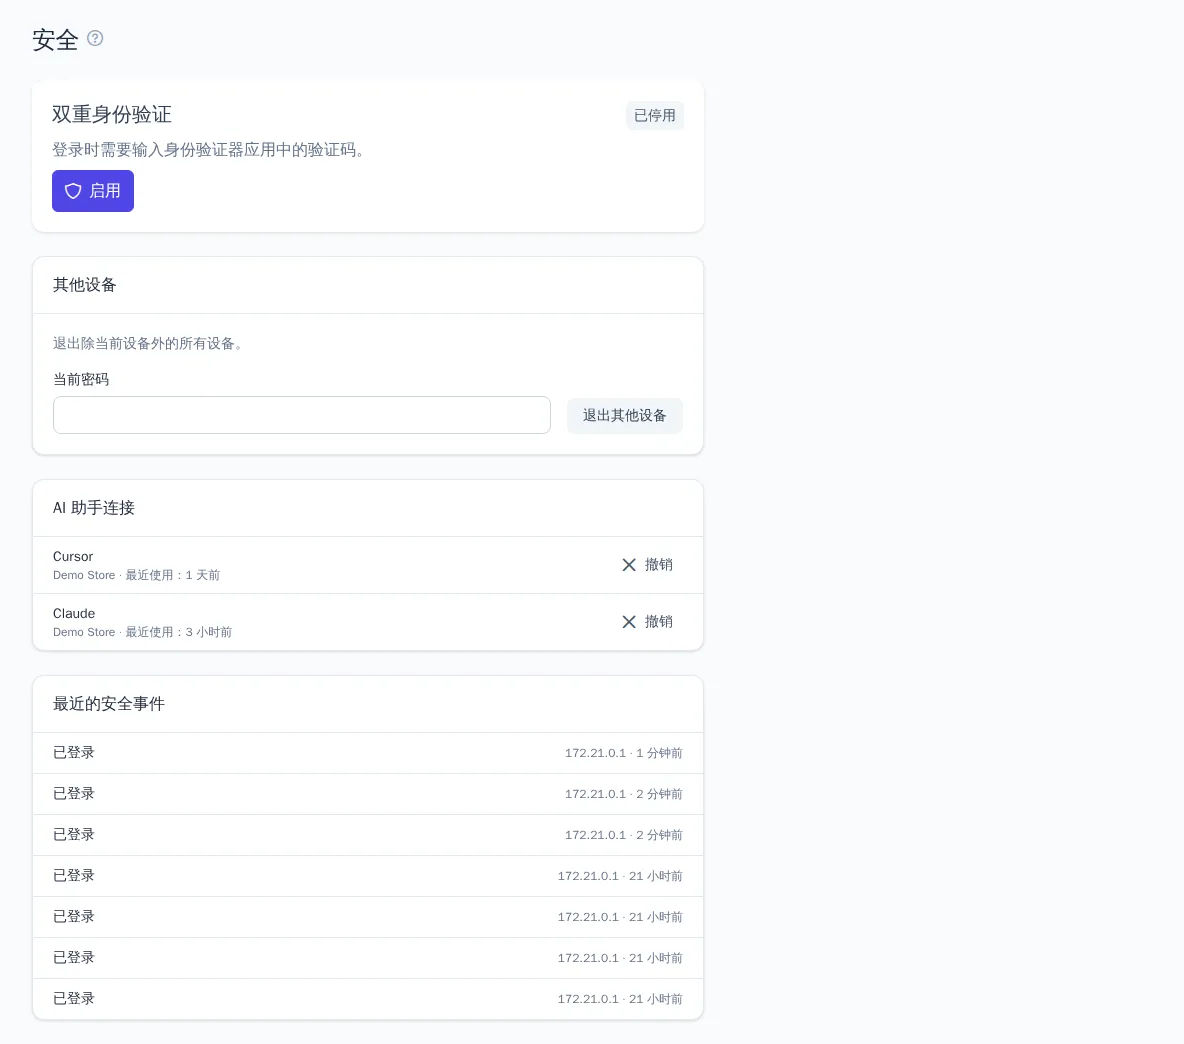The image size is (1184, 1044).
Task: Click the 最近的安全事件 section header
Action: coord(109,704)
